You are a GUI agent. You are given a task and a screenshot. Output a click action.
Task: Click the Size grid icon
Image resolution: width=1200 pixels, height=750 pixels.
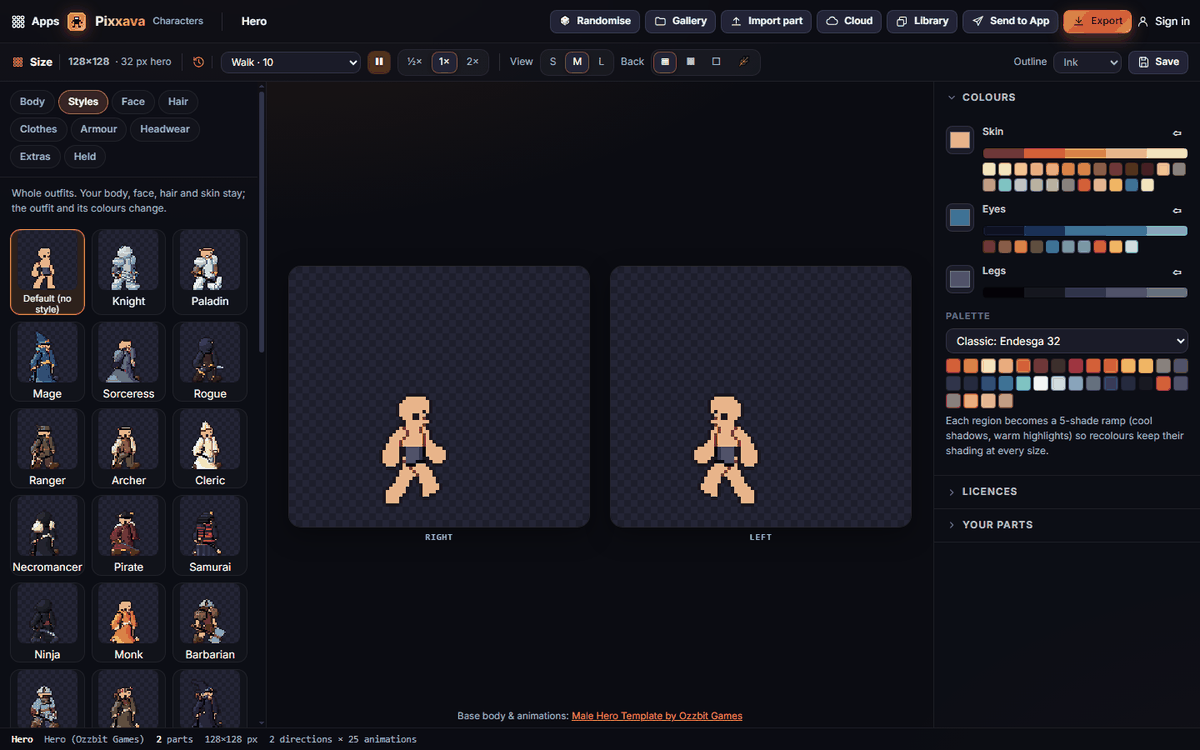point(18,62)
